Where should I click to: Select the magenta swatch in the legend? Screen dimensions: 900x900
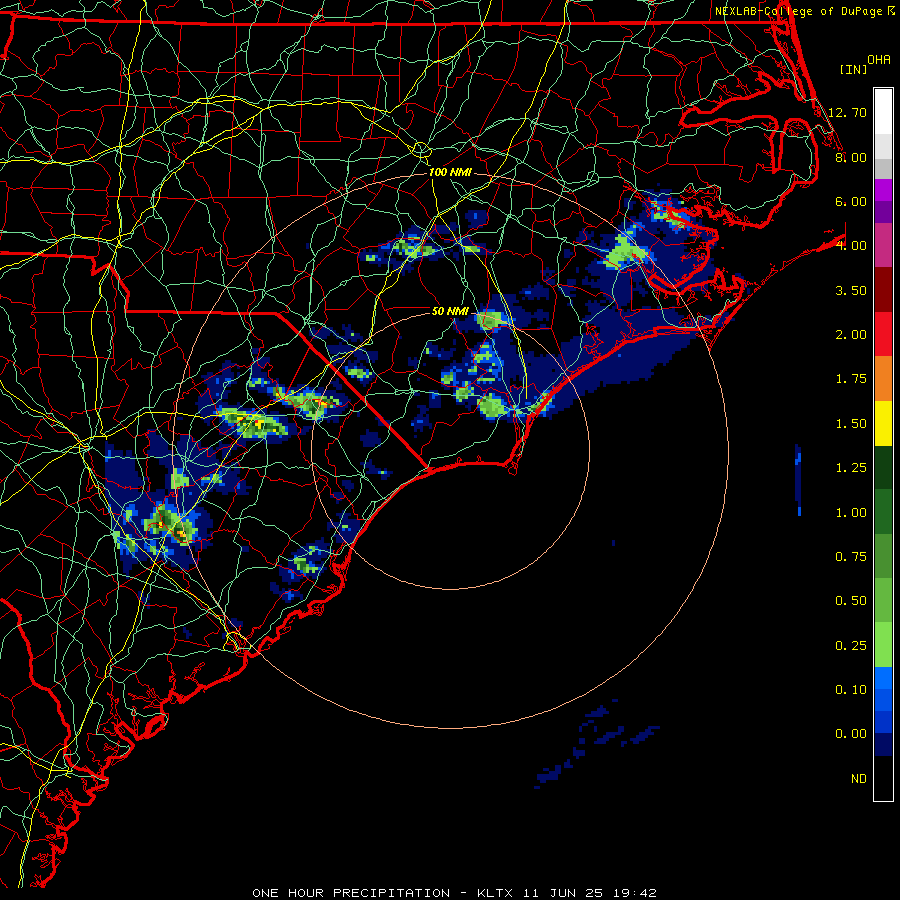point(883,190)
